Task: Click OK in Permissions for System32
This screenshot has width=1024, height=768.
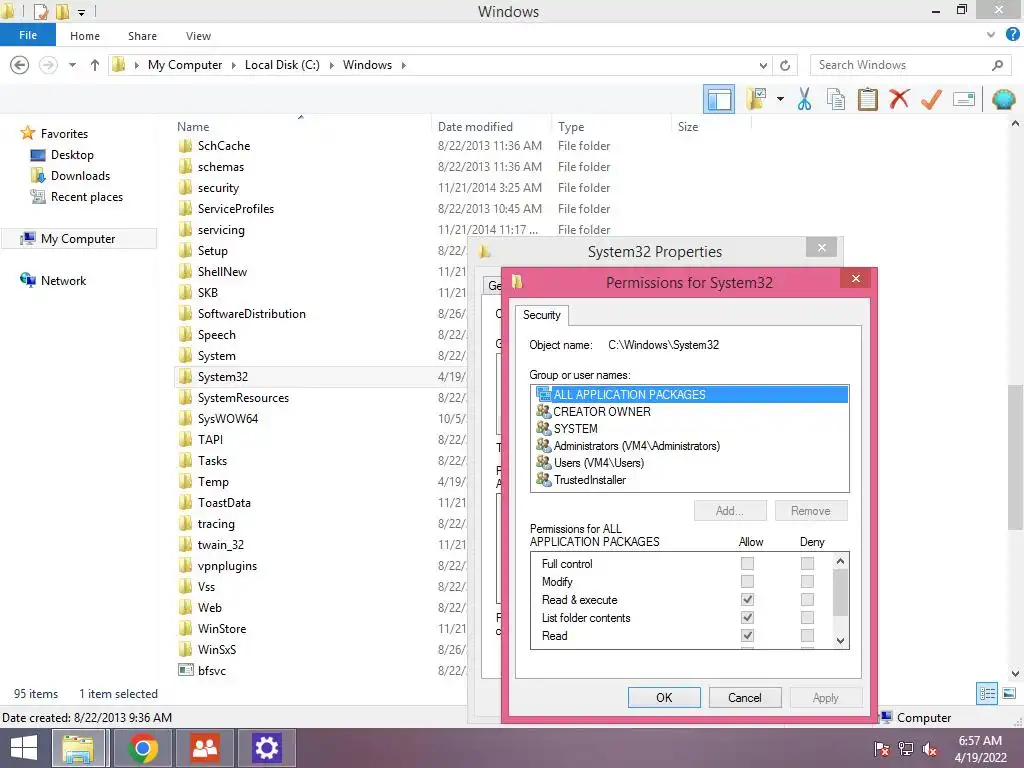Action: [664, 697]
